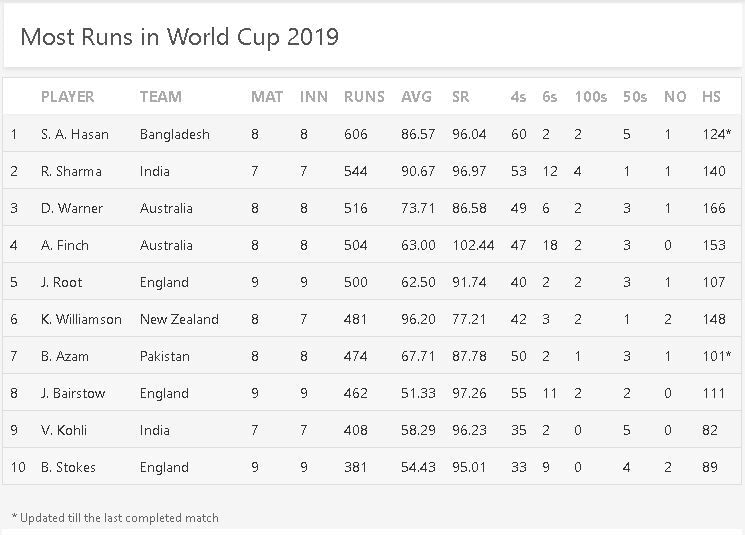
Task: Click the Pakistan team name
Action: 165,356
